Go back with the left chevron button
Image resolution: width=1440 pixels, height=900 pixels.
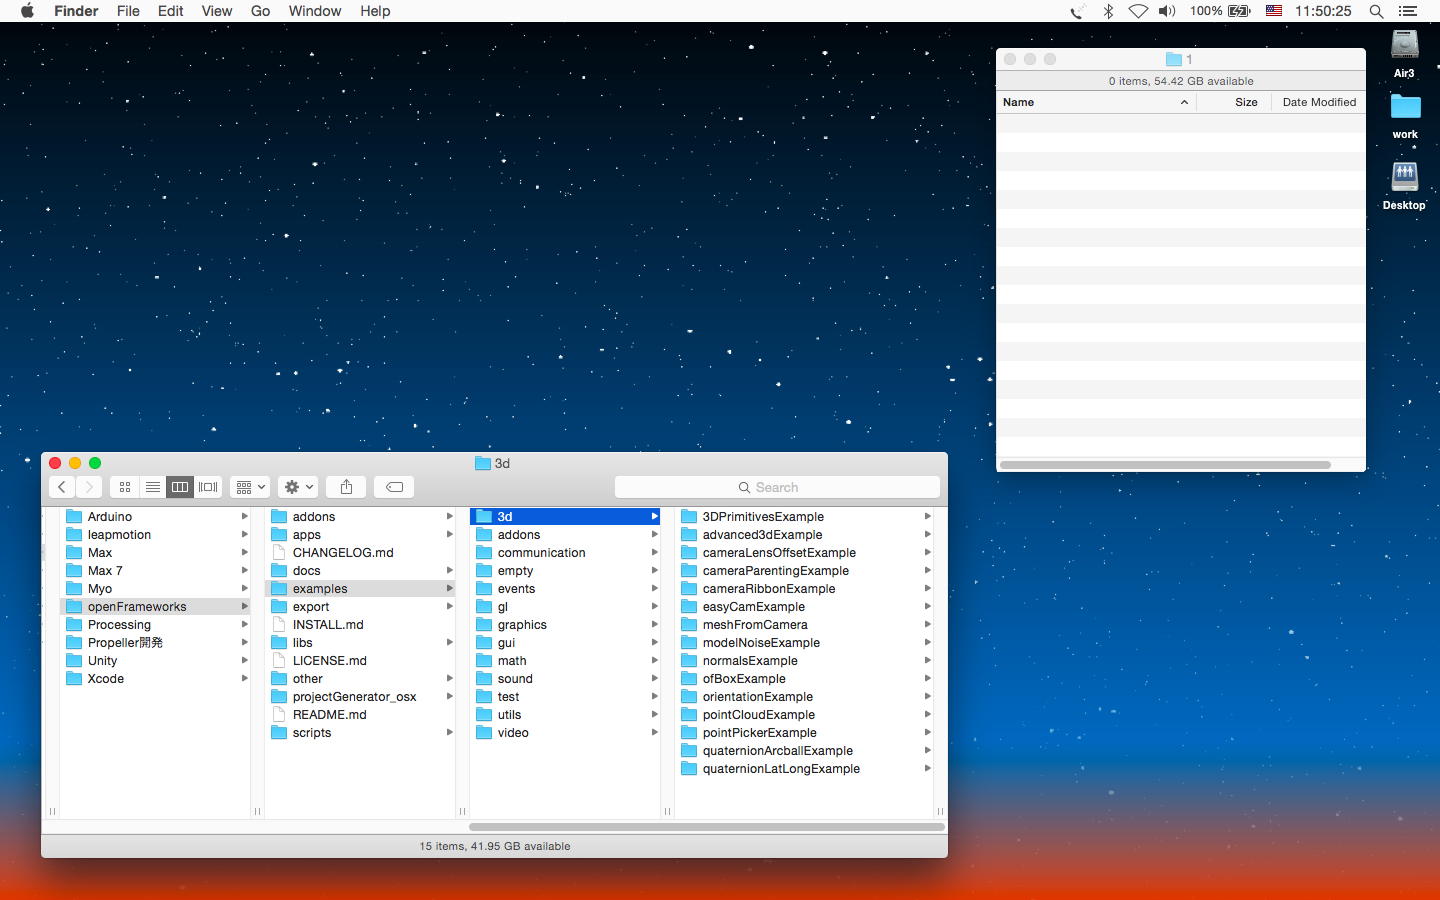[62, 487]
